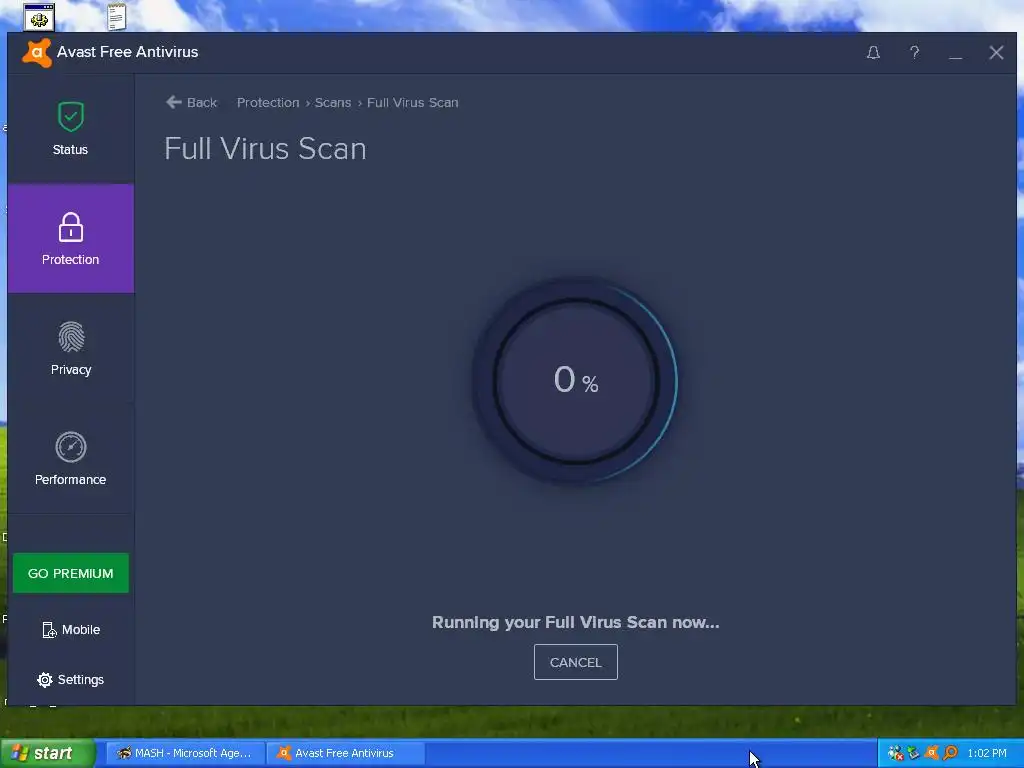Open the notifications bell
This screenshot has height=768, width=1024.
click(873, 52)
